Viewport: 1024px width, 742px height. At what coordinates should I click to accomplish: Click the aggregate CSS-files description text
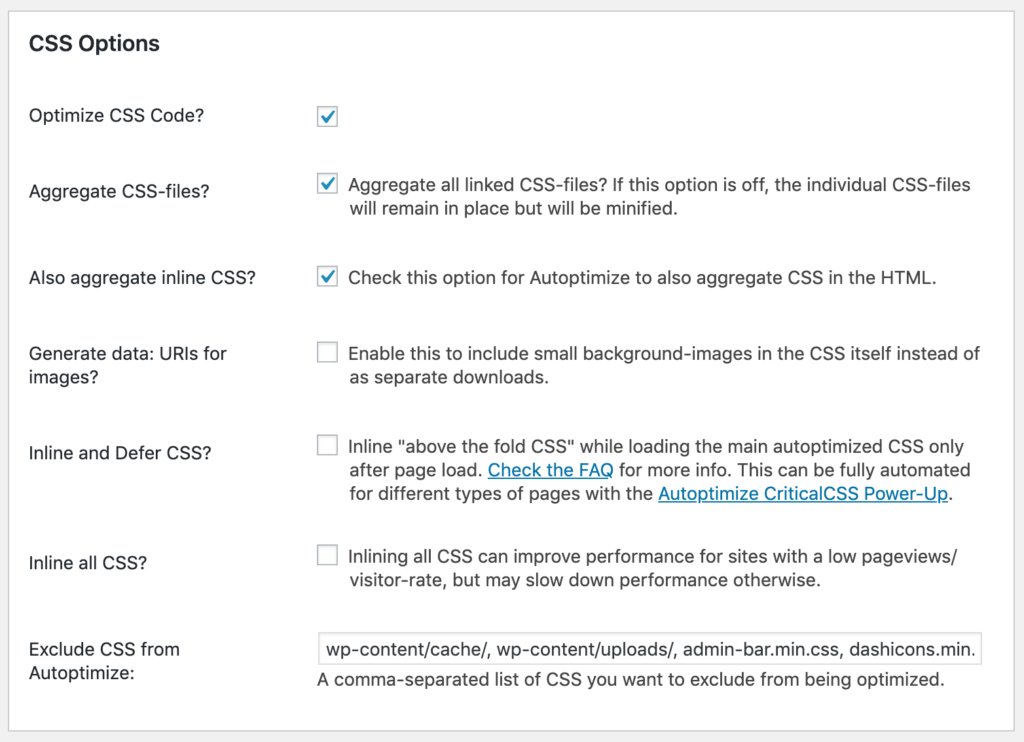coord(660,196)
